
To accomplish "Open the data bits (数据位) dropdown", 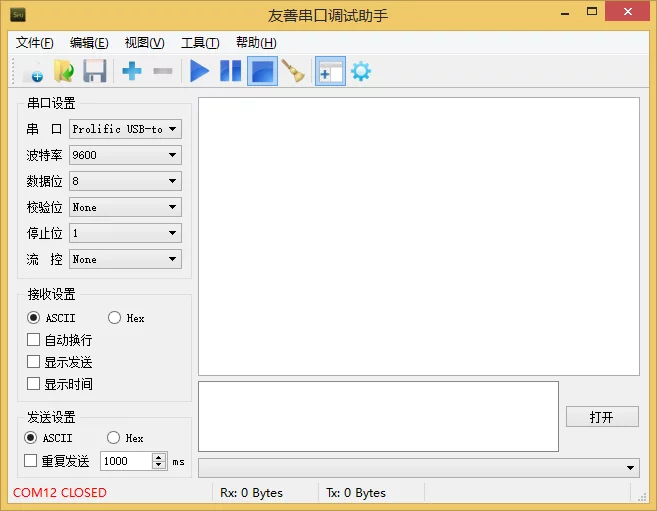I will pos(125,181).
